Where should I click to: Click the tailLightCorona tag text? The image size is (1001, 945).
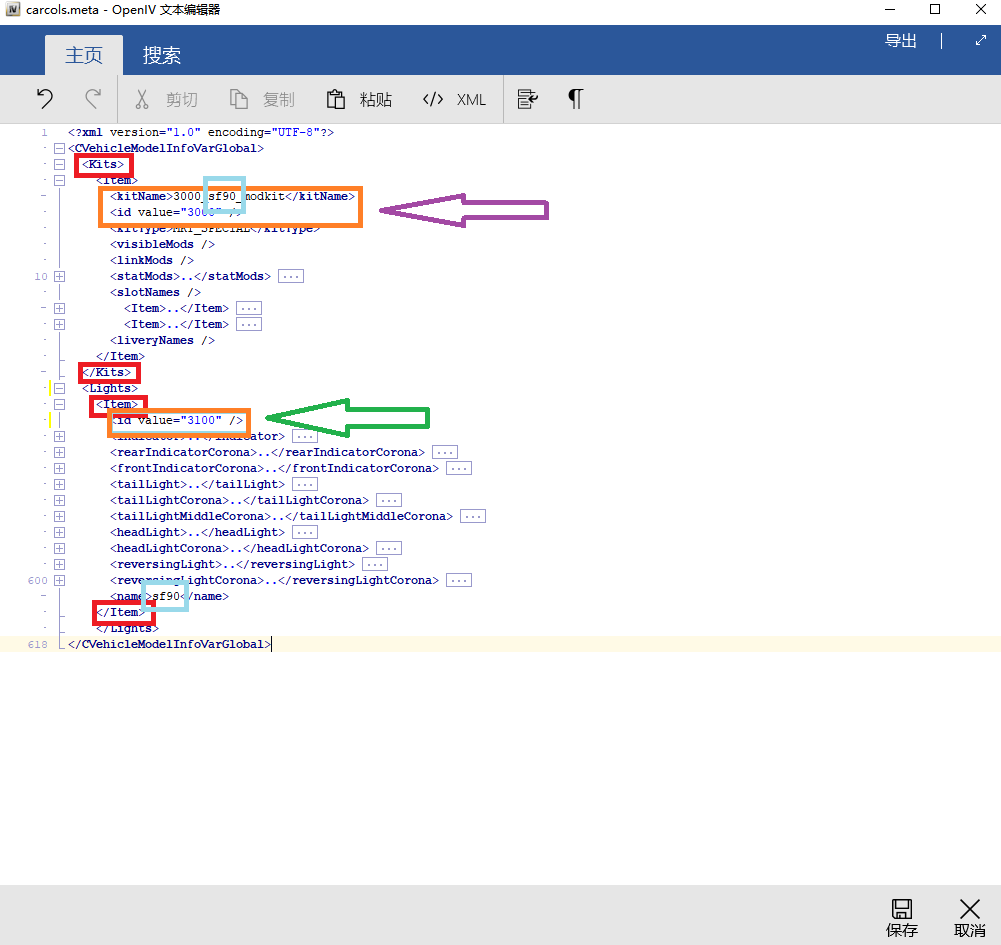(239, 500)
